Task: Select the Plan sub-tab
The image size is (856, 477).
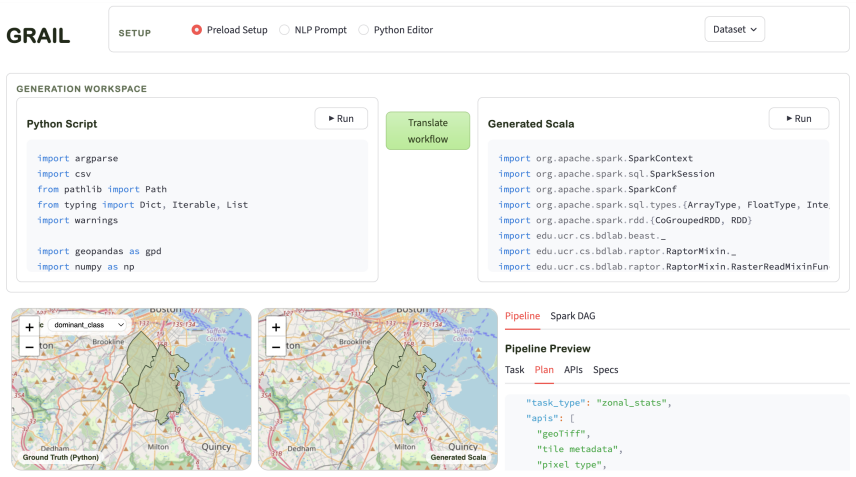Action: tap(544, 369)
